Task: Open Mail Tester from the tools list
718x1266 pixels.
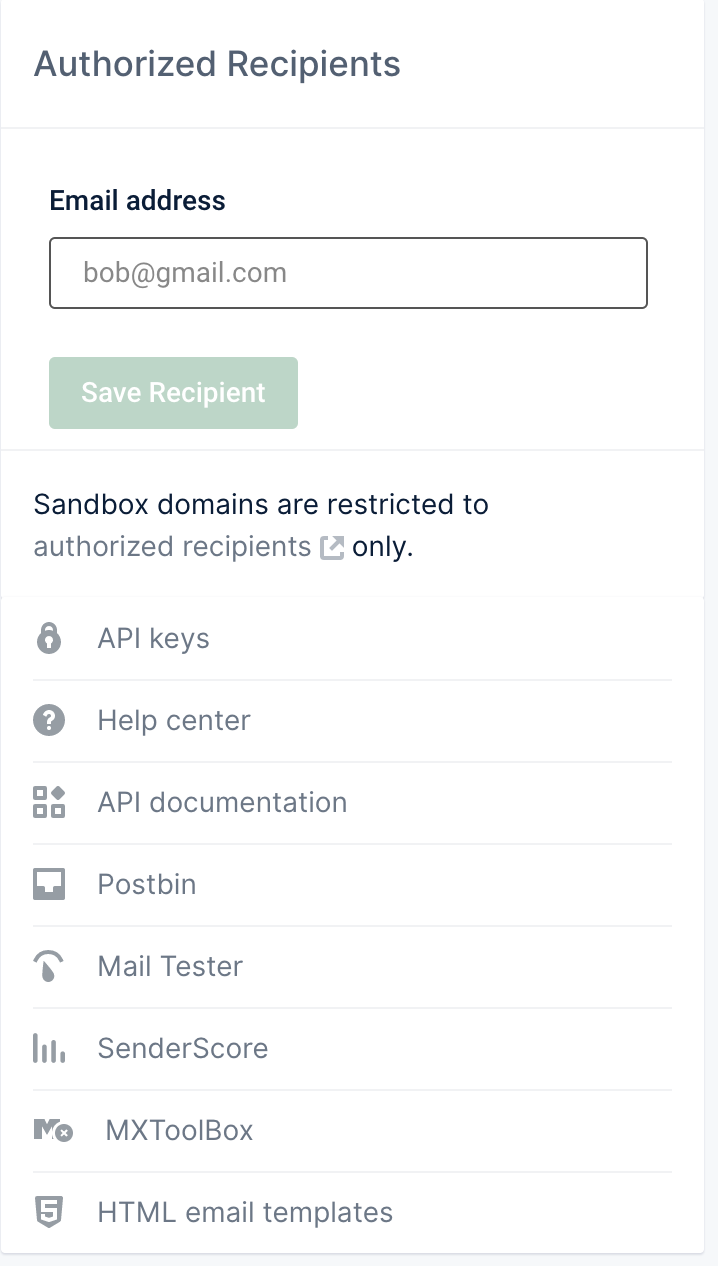Action: 170,966
